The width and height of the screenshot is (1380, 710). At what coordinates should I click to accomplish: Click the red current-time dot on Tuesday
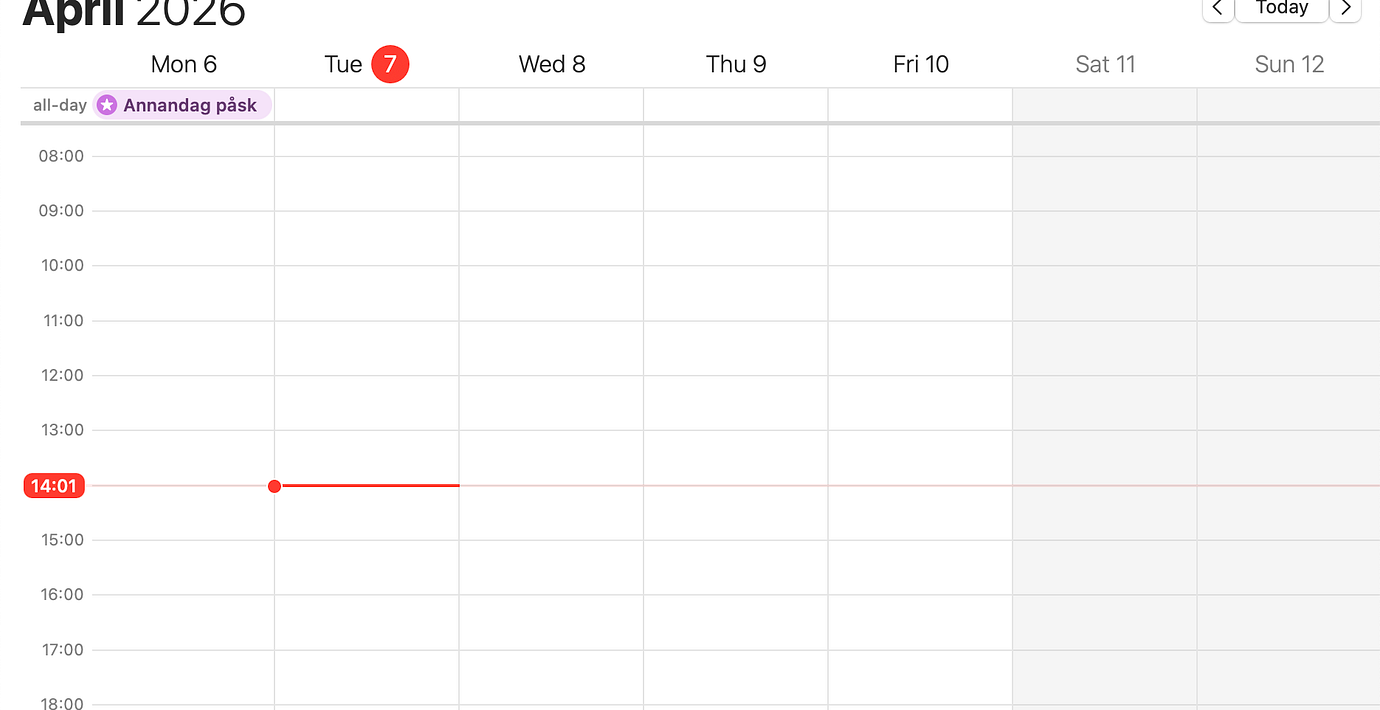274,486
